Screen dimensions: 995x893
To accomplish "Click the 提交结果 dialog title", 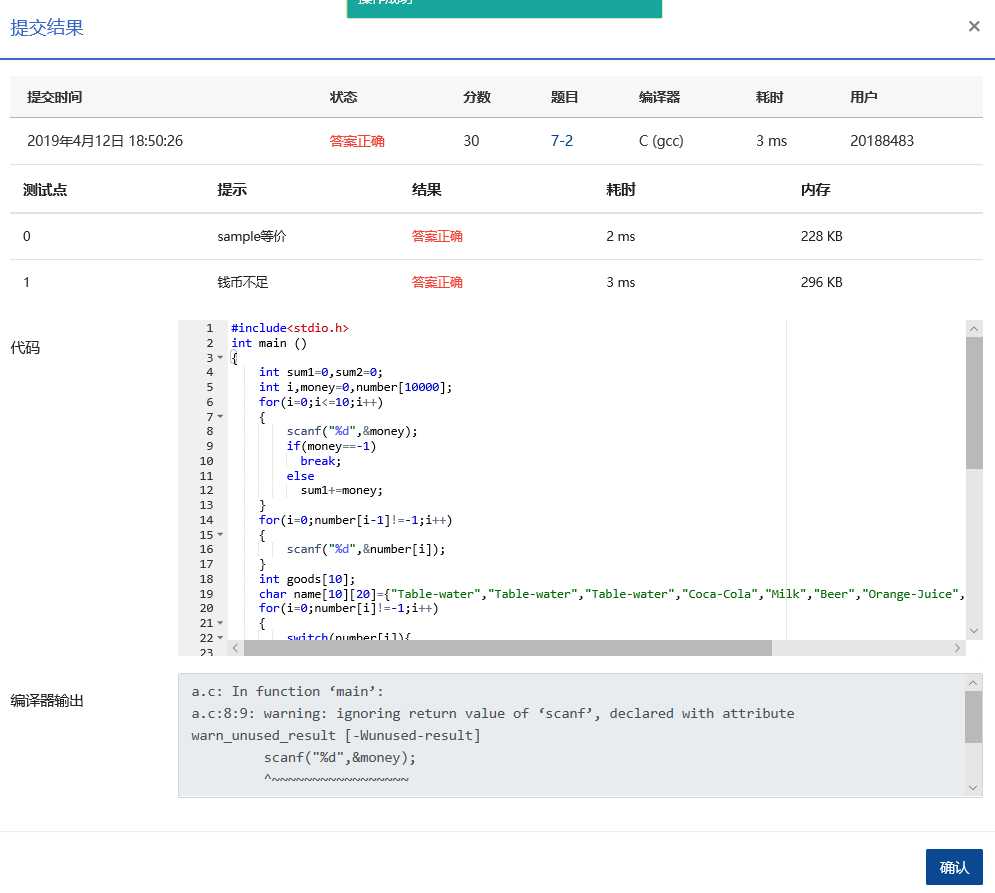I will (x=47, y=27).
